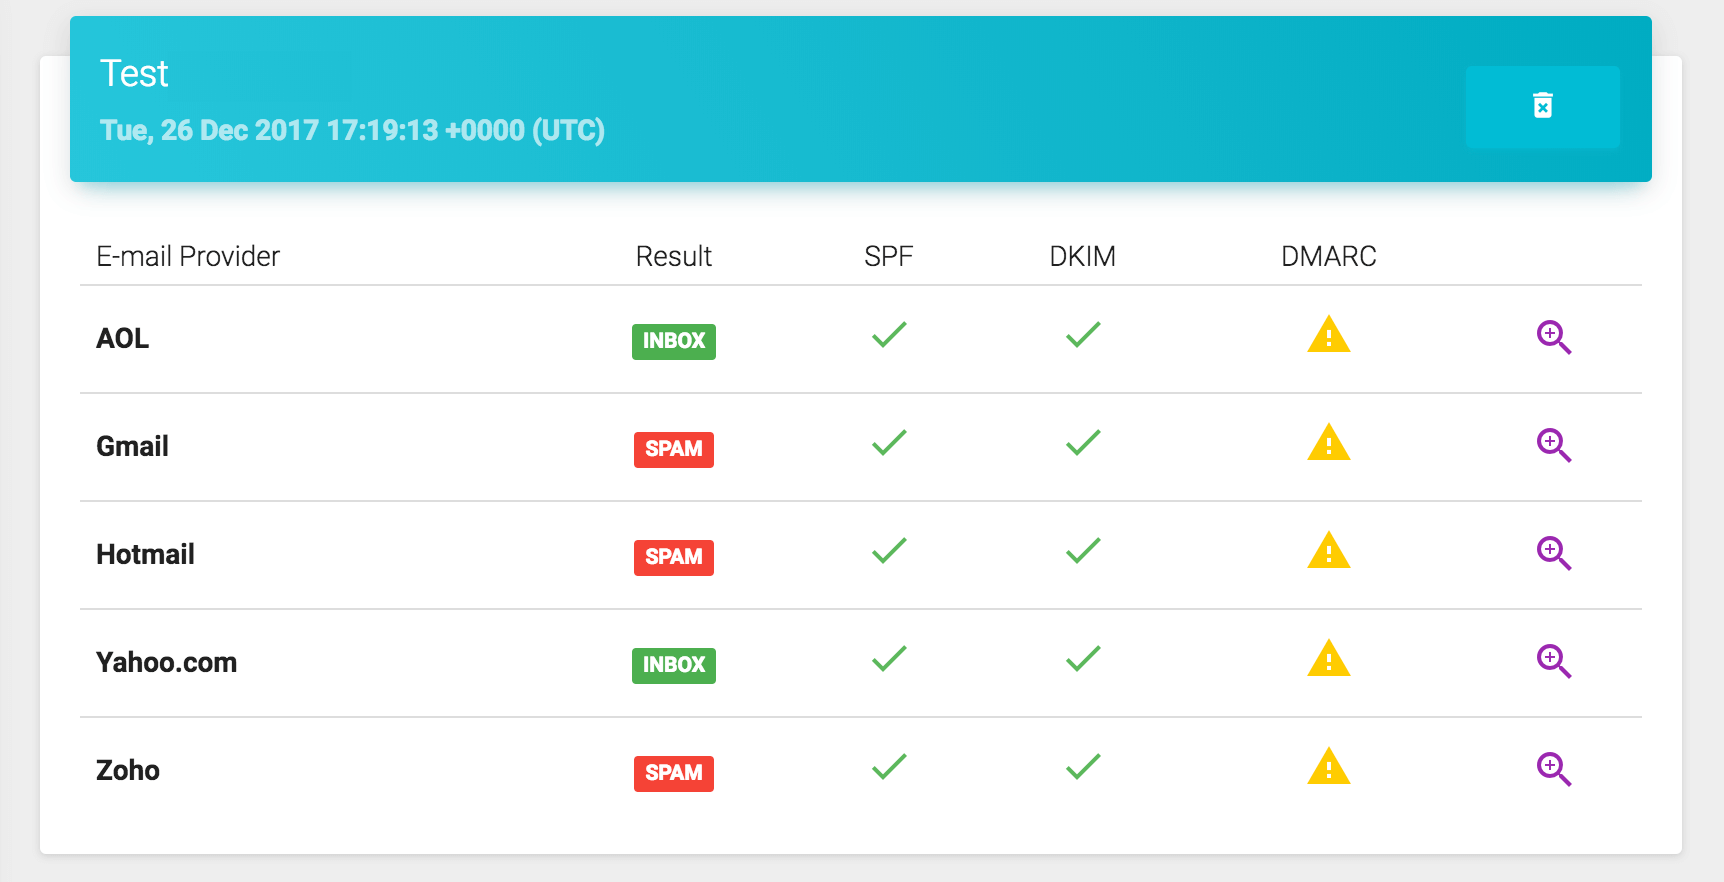The image size is (1724, 882).
Task: Click the Gmail DKIM checkmark
Action: (1082, 443)
